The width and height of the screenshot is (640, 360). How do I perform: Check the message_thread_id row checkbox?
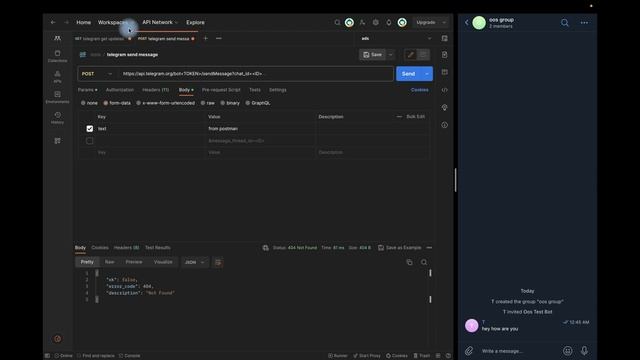pos(90,141)
